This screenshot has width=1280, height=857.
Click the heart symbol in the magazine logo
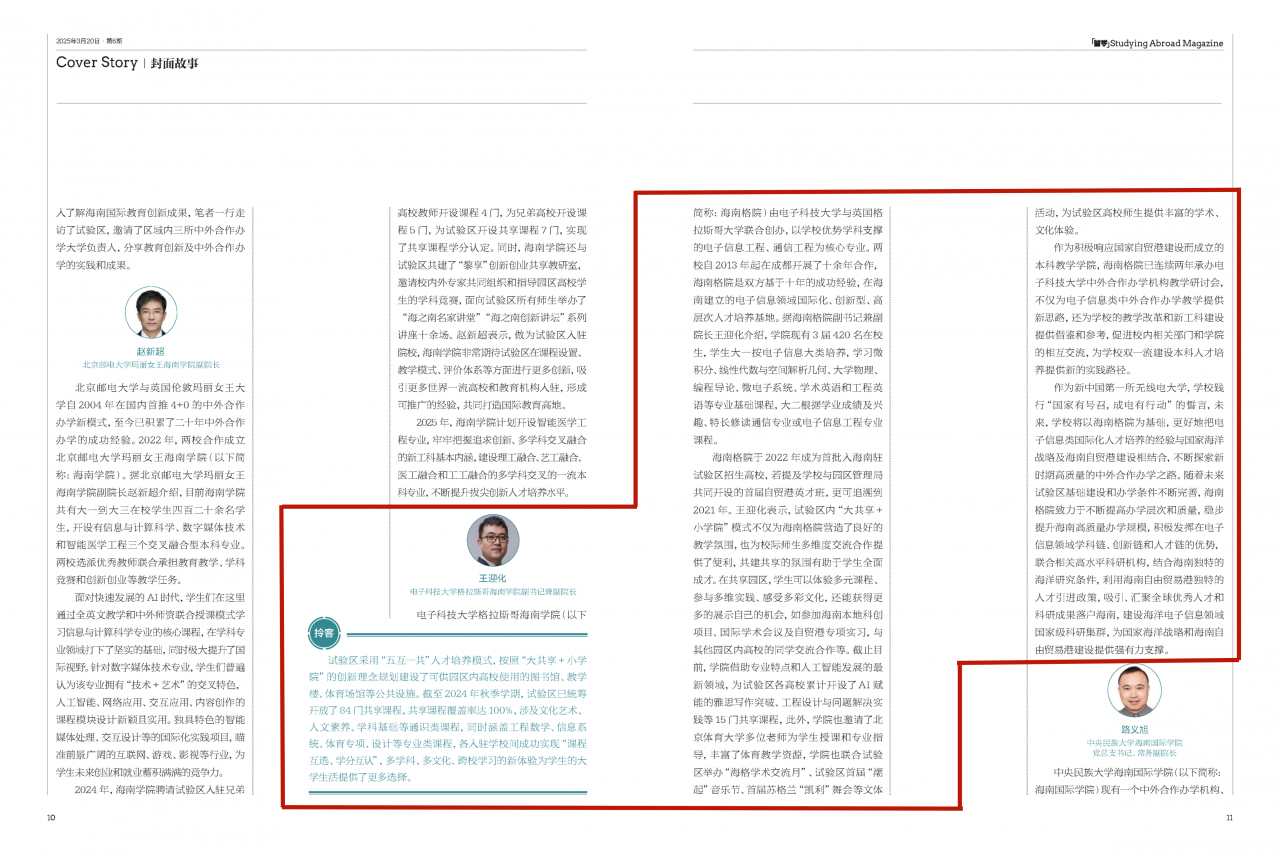tap(1106, 43)
